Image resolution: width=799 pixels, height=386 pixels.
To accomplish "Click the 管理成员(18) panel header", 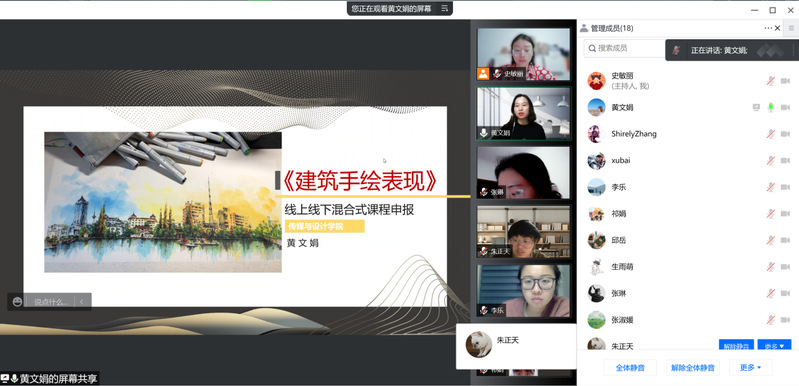I will click(x=607, y=29).
